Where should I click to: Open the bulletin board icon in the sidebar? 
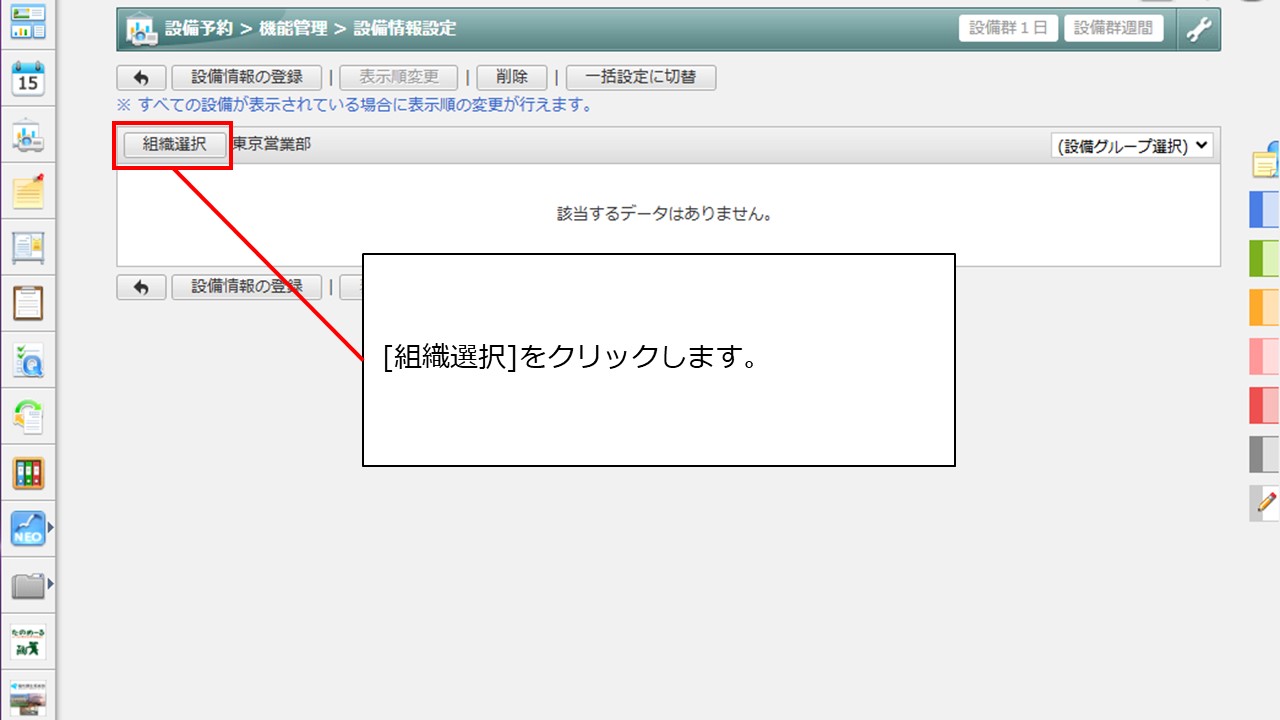(x=27, y=246)
